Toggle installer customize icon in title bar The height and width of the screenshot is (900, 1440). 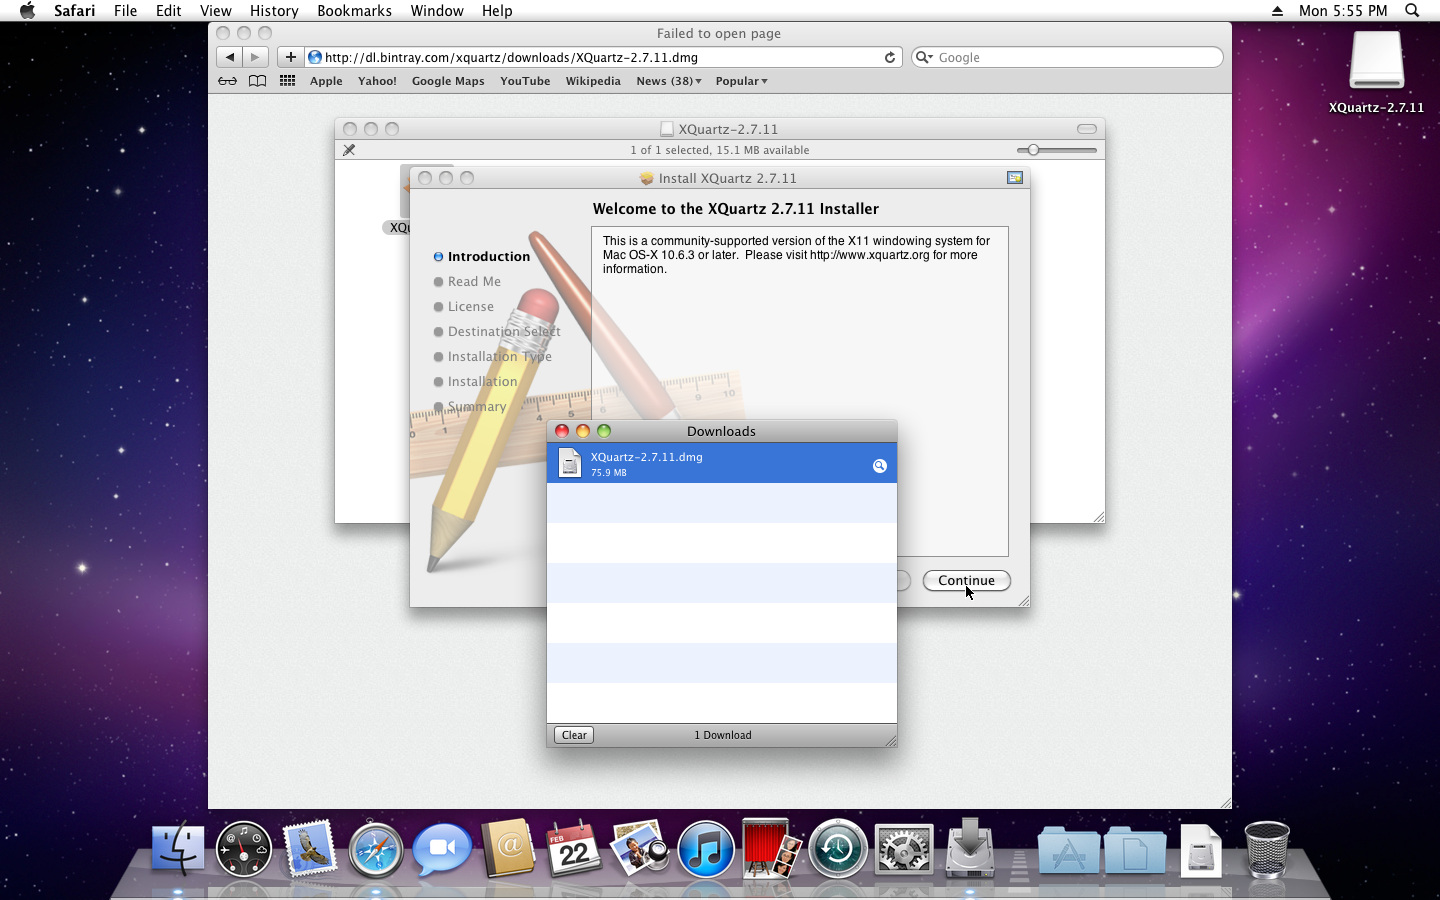pyautogui.click(x=1015, y=178)
